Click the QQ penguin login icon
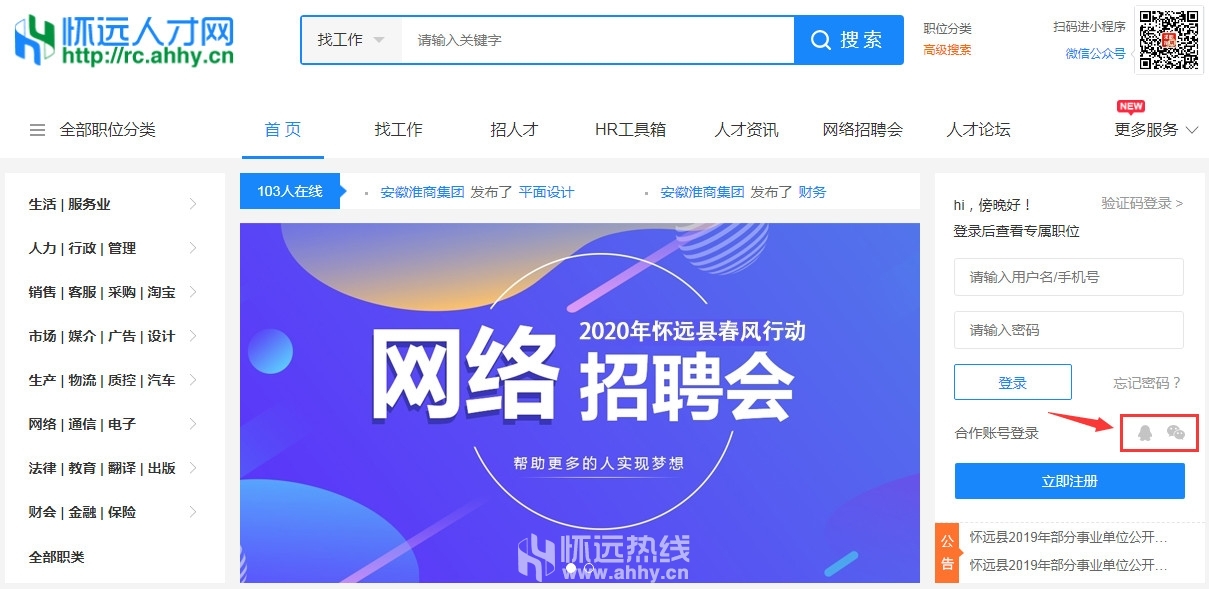 point(1145,432)
